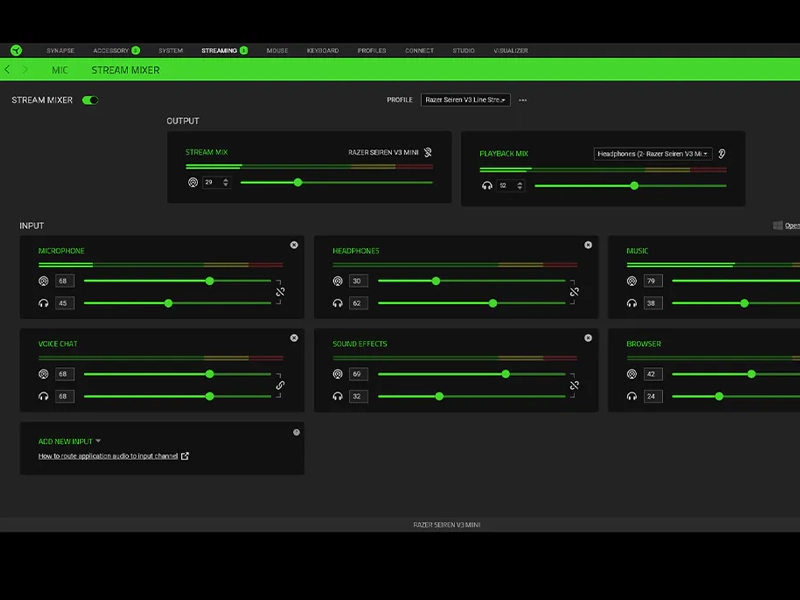Click the Playback Mix ear monitoring icon

pos(722,154)
